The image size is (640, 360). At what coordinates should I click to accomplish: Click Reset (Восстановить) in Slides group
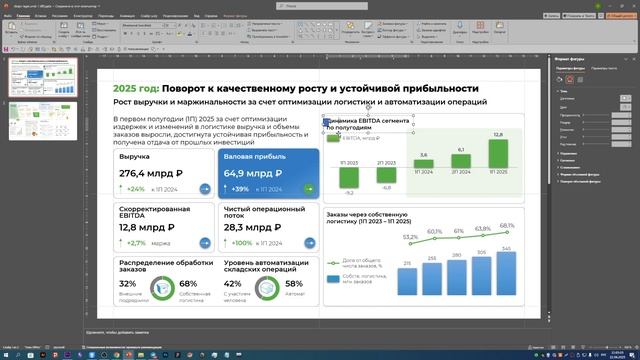click(x=104, y=30)
